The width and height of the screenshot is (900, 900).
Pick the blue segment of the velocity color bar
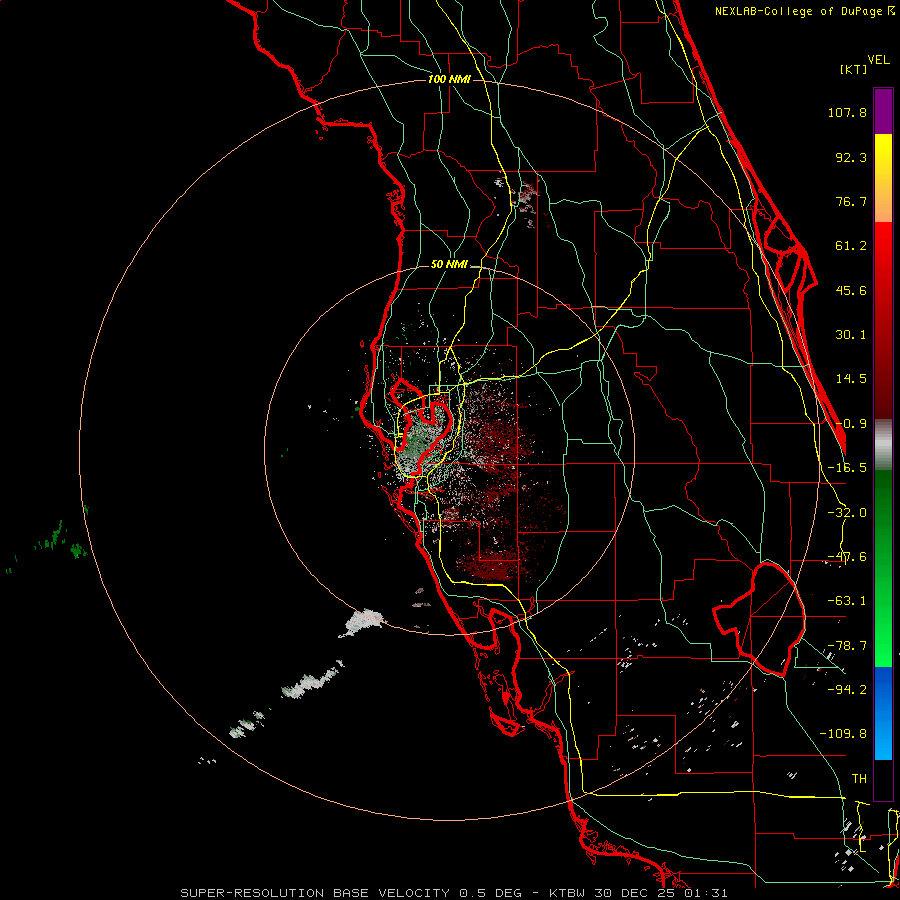(x=883, y=713)
